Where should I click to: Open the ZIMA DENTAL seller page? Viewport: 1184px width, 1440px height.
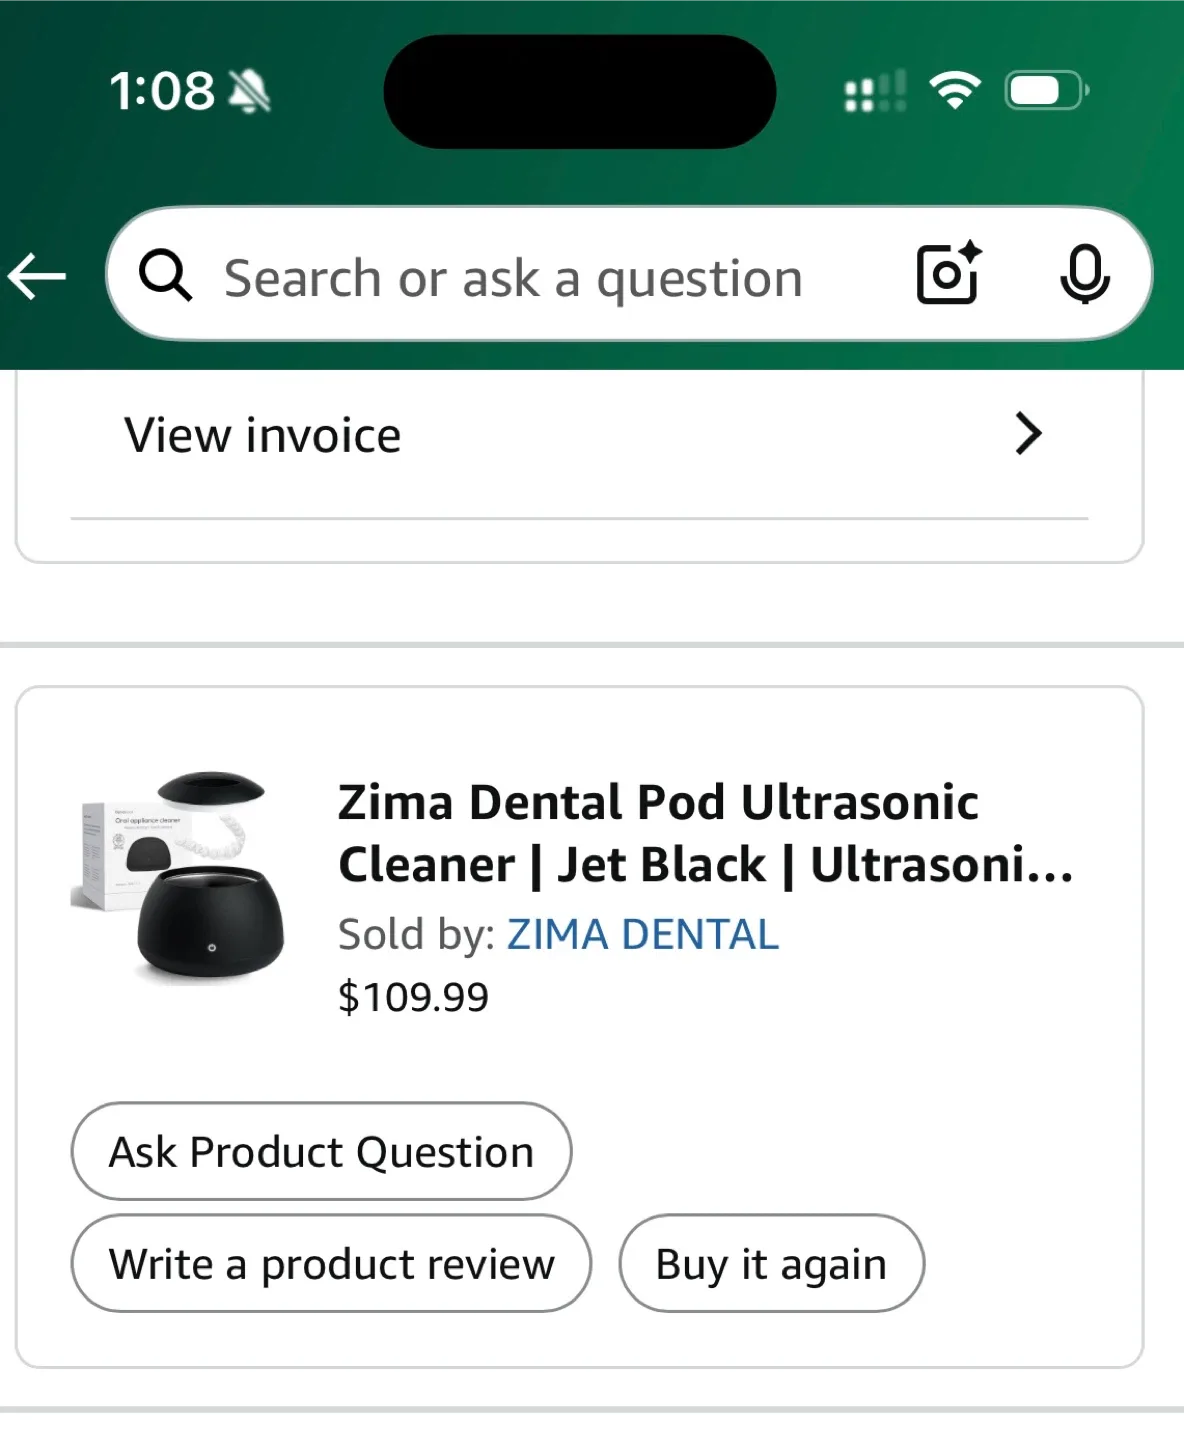(642, 933)
